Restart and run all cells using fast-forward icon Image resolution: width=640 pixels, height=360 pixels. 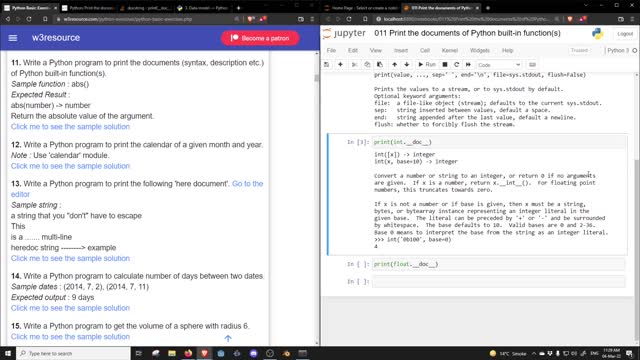[x=468, y=64]
